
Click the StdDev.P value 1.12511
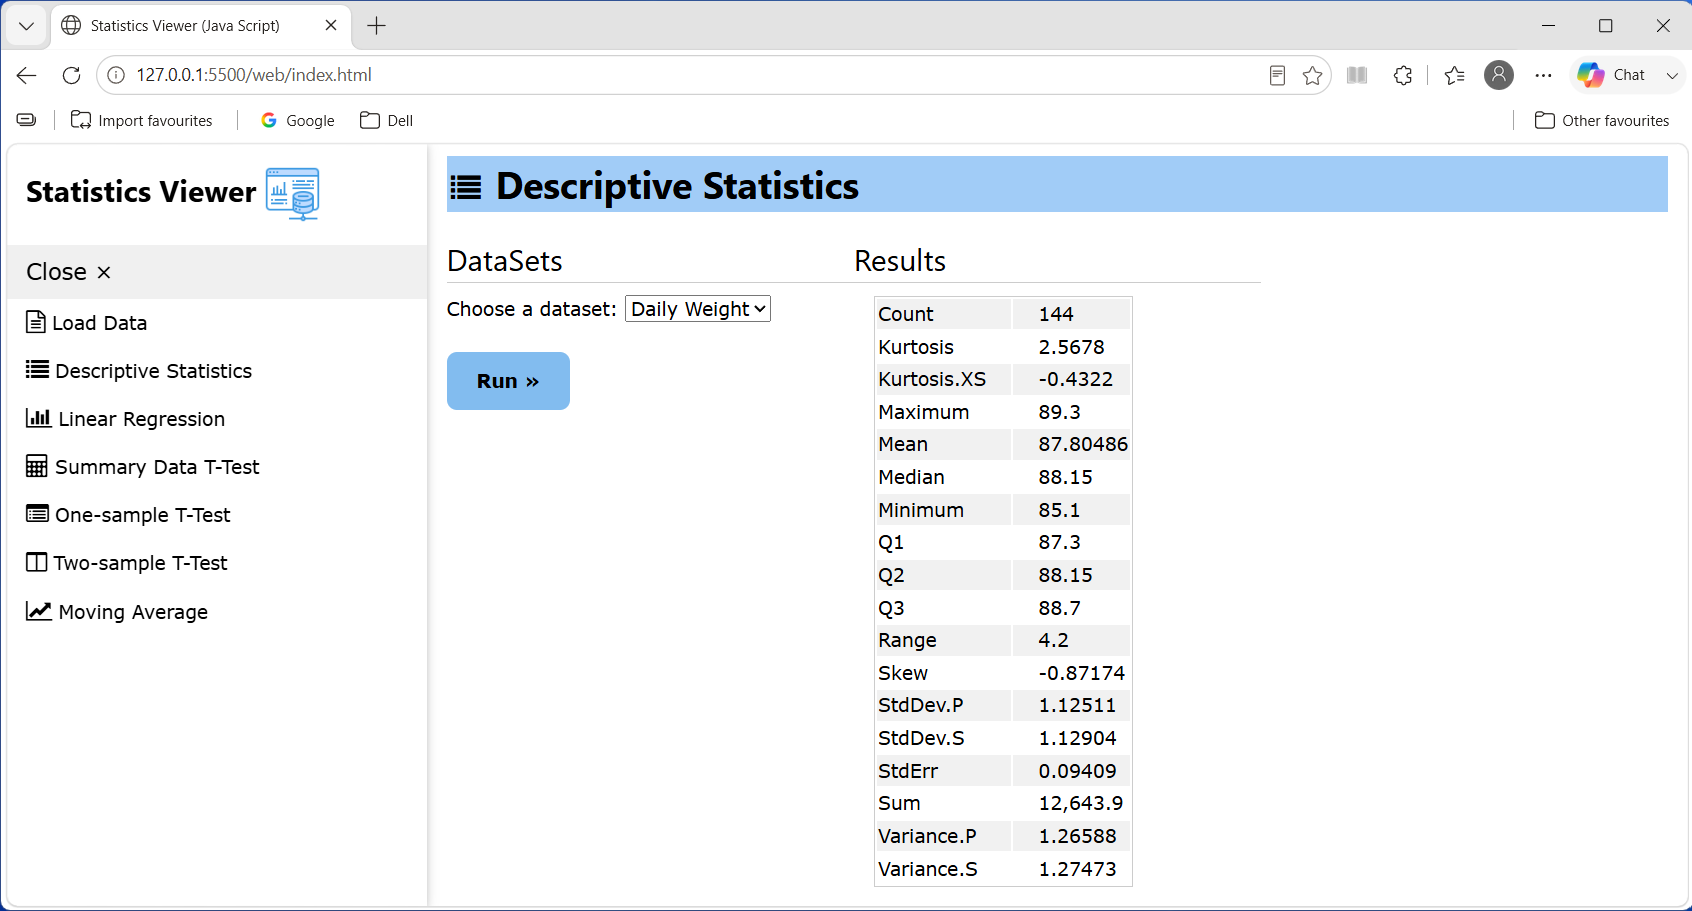pyautogui.click(x=1077, y=705)
